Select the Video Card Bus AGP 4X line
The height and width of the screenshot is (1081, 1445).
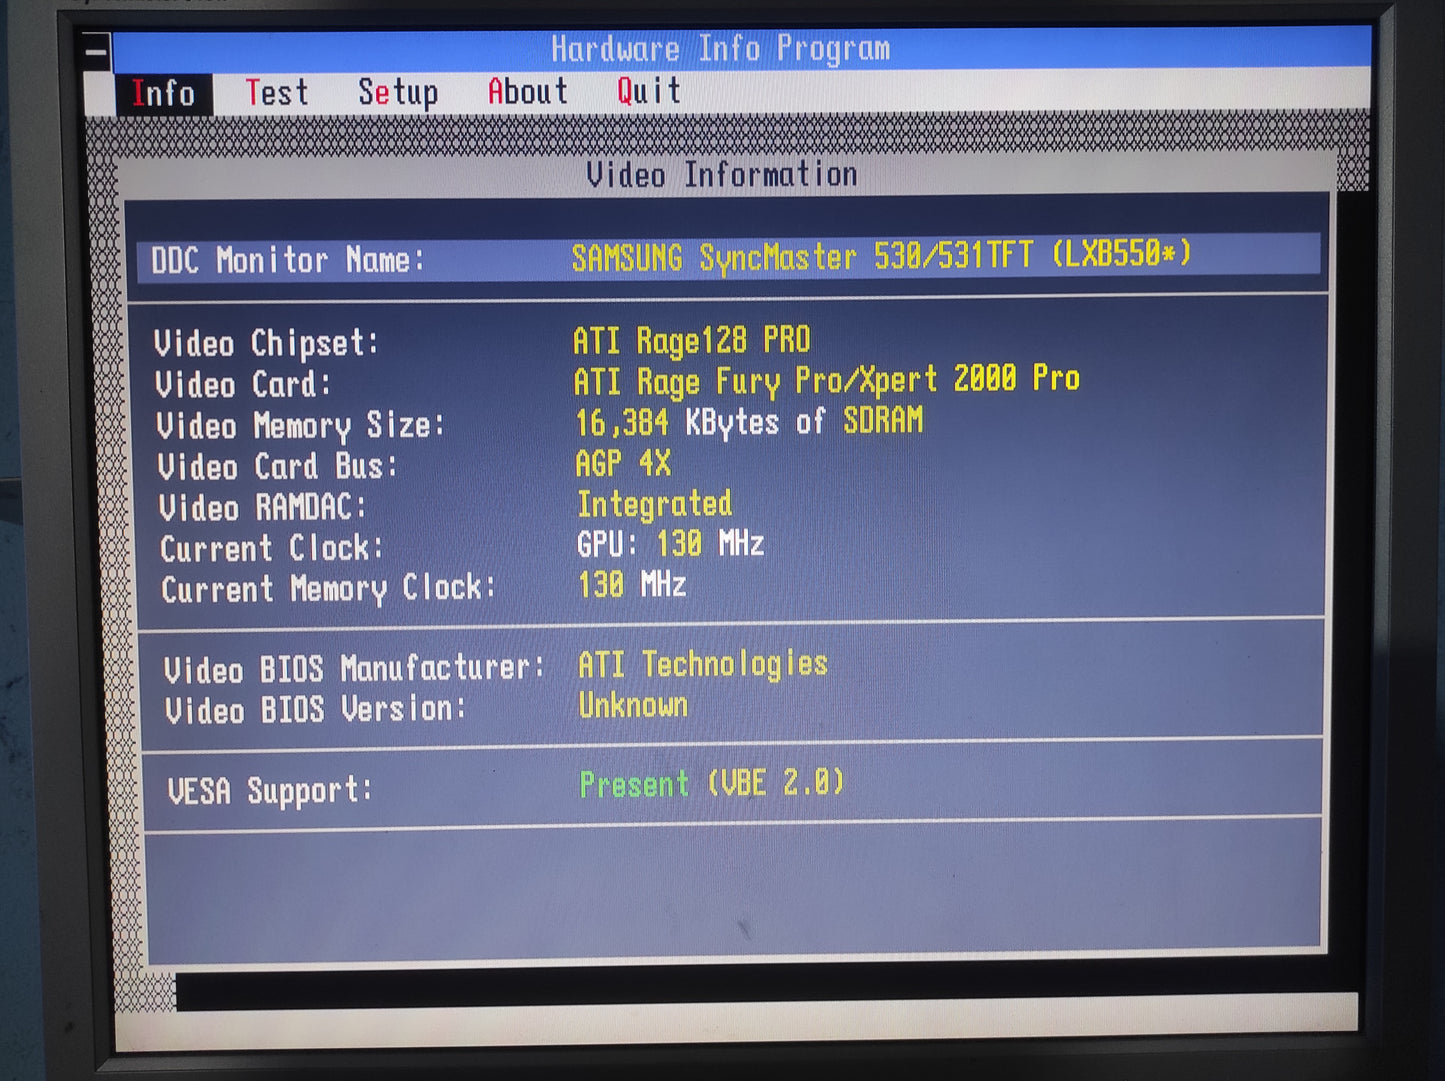pyautogui.click(x=622, y=464)
